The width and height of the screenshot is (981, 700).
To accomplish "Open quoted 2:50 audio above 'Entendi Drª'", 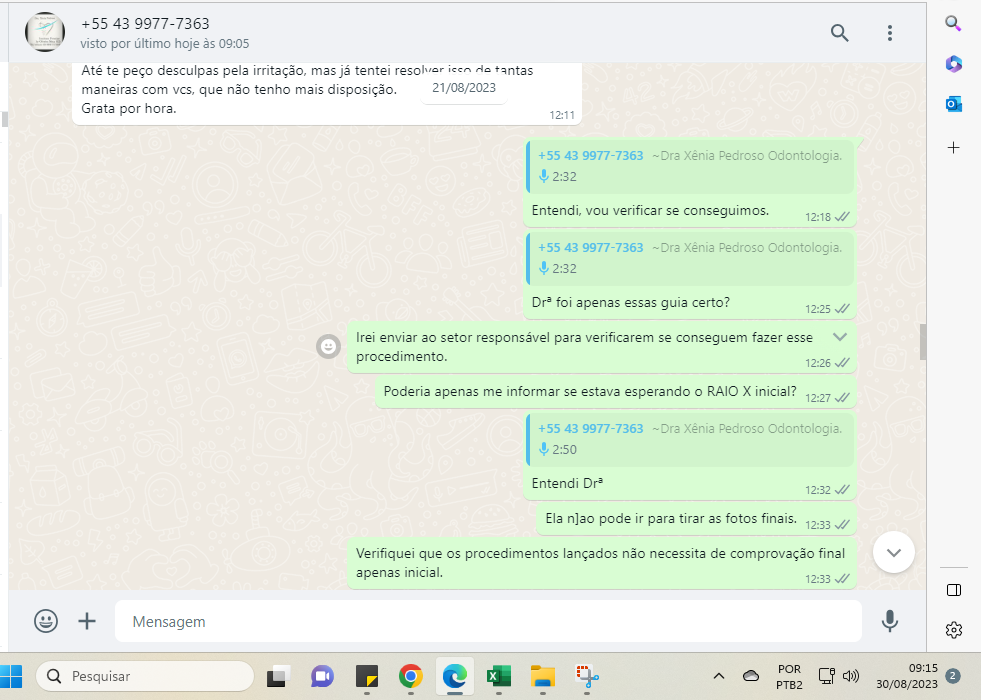I will coord(690,439).
